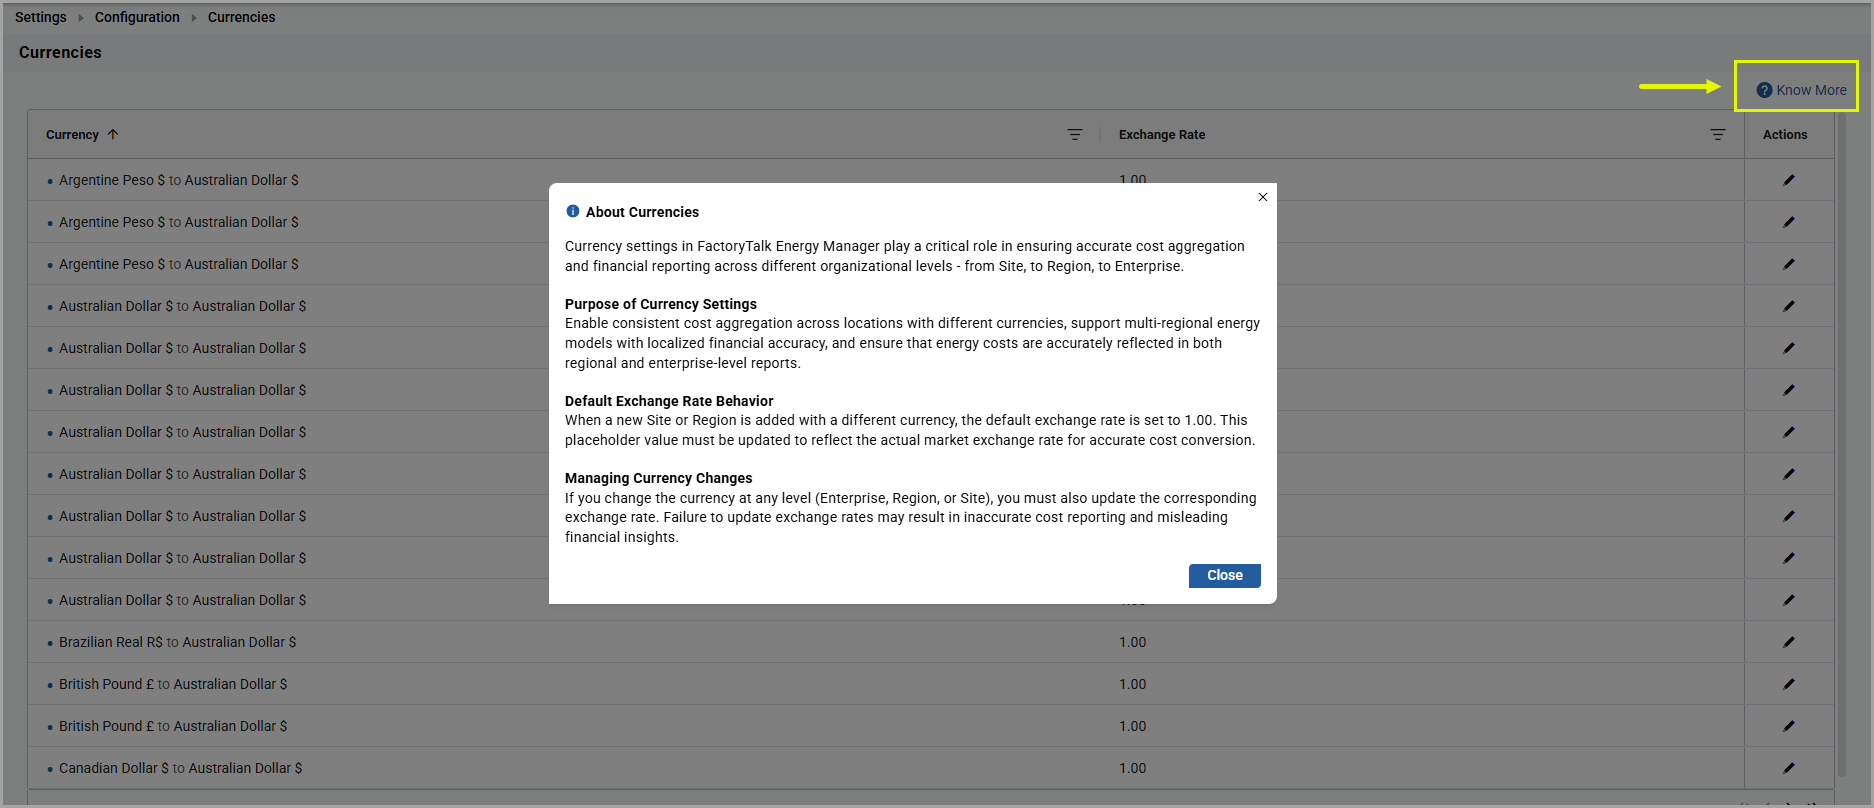Viewport: 1874px width, 808px height.
Task: Select the Canadian Dollar $ to Australian Dollar entry
Action: tap(180, 768)
